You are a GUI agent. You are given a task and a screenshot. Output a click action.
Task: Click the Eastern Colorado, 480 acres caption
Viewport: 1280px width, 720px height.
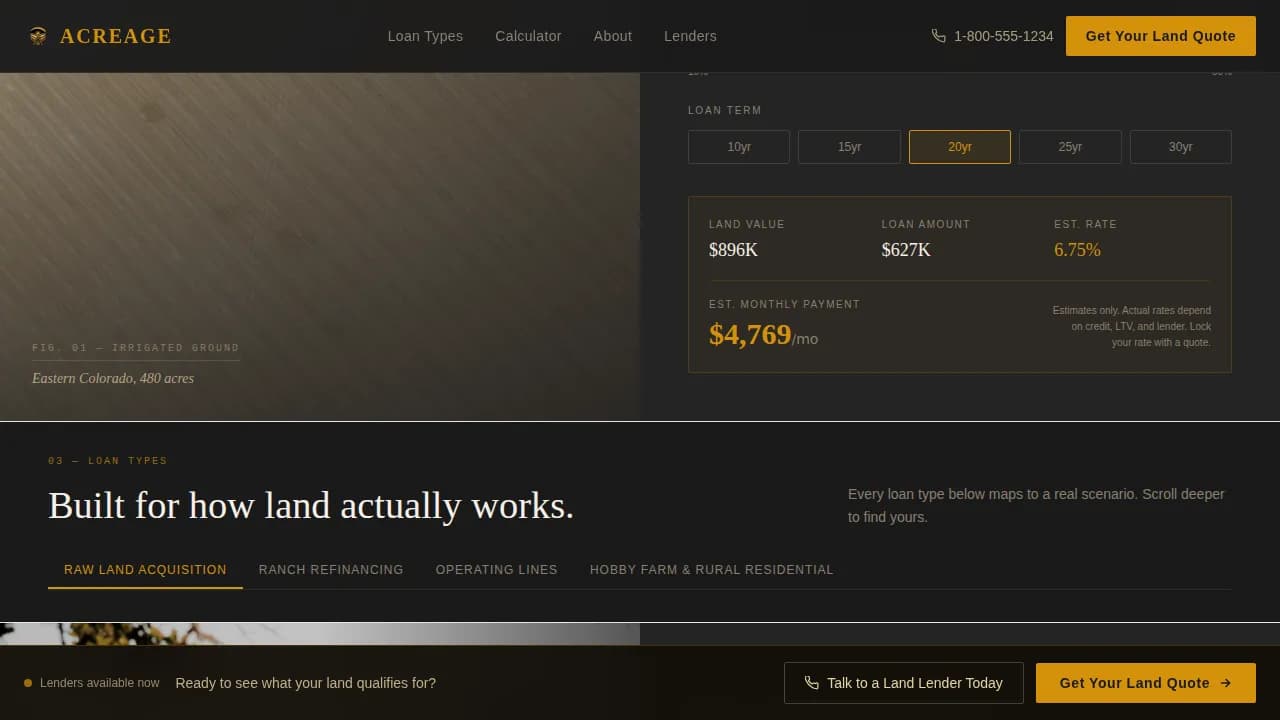[x=113, y=378]
